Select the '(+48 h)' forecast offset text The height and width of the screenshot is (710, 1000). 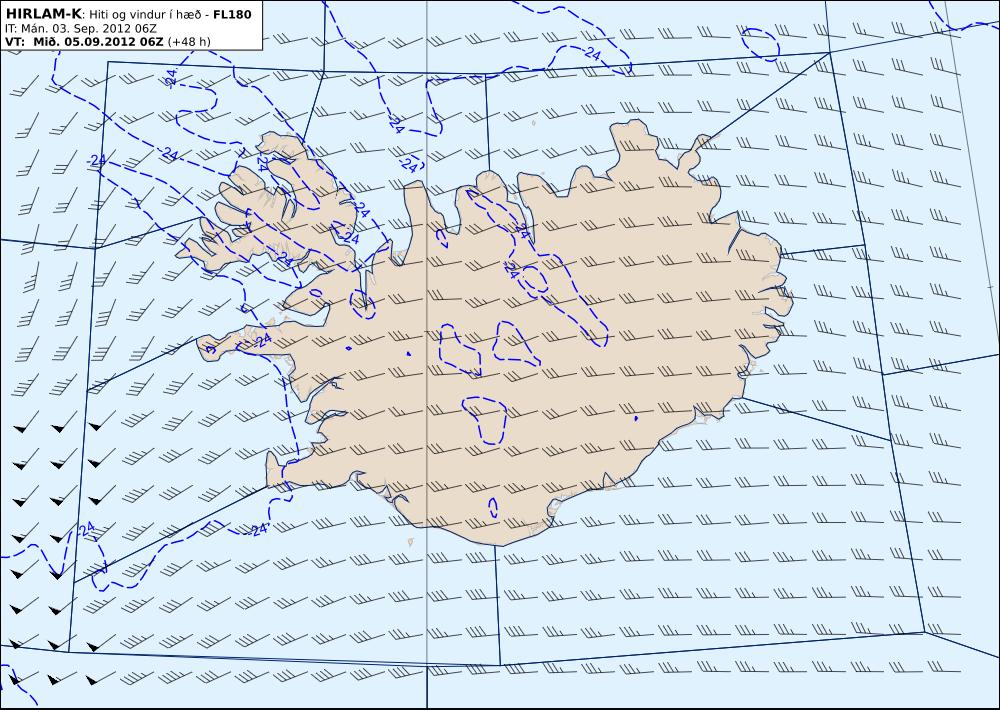click(x=189, y=42)
